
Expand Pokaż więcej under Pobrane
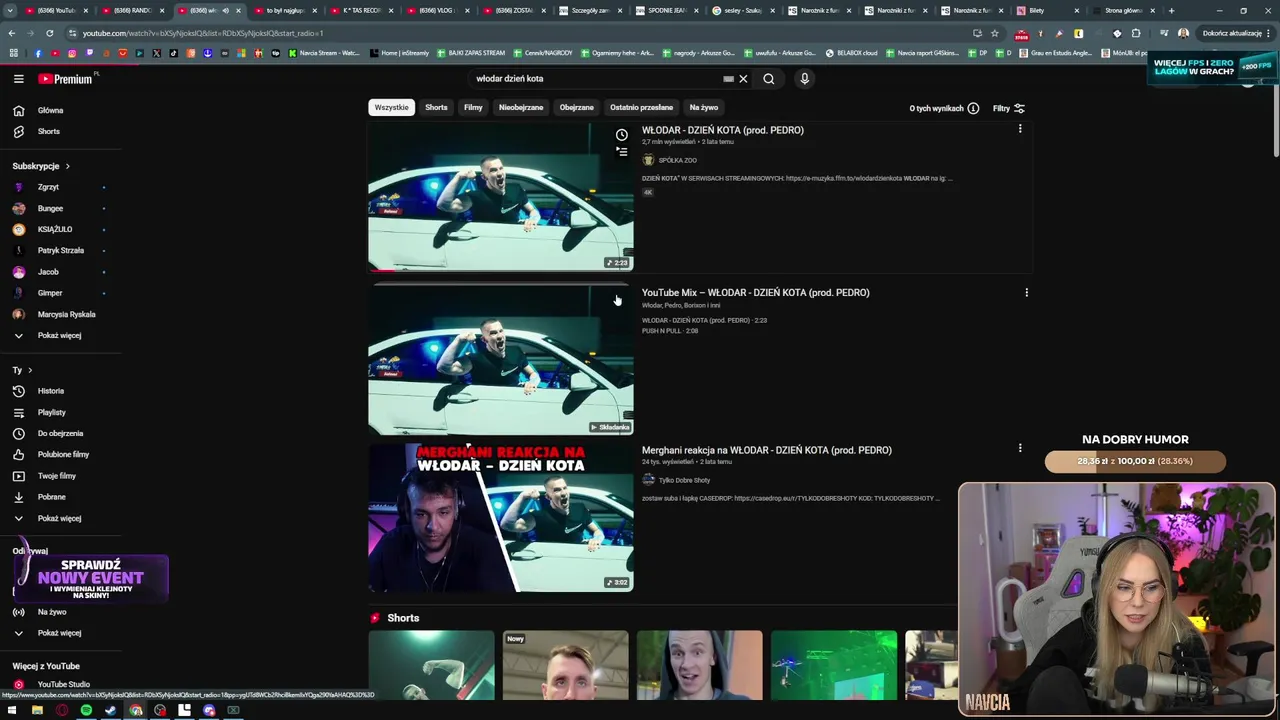(60, 518)
